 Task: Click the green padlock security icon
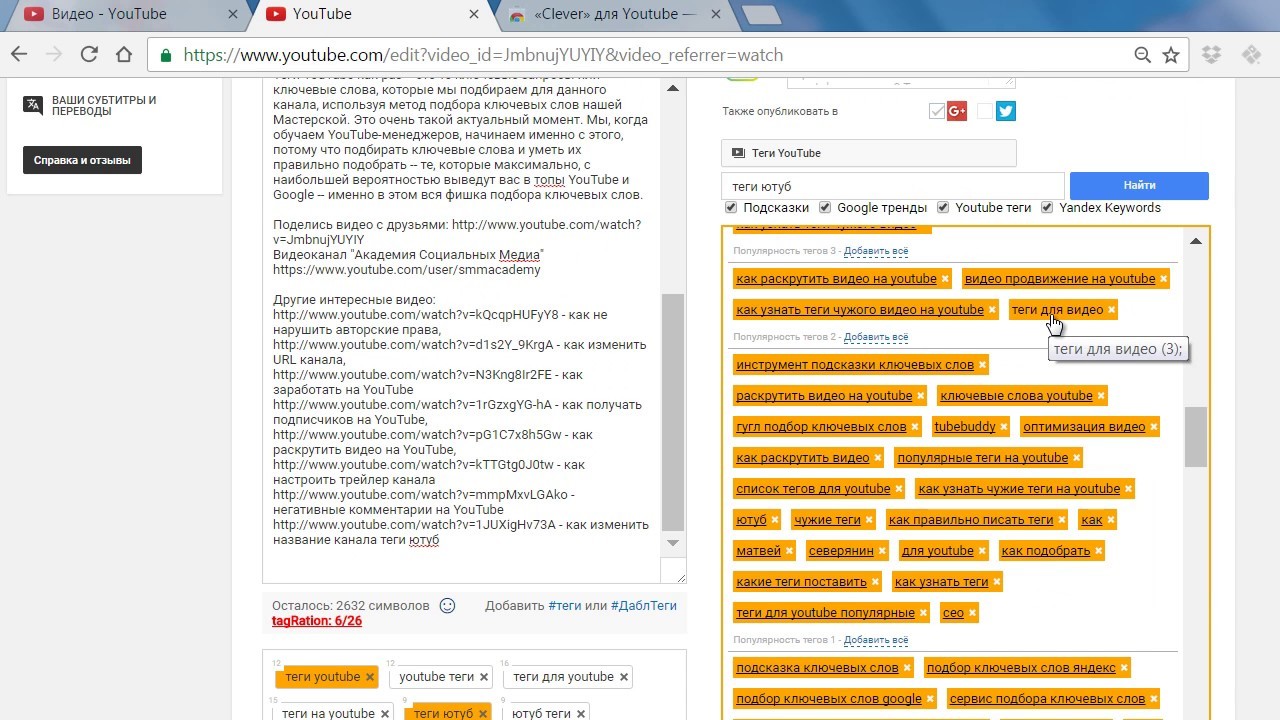(166, 56)
